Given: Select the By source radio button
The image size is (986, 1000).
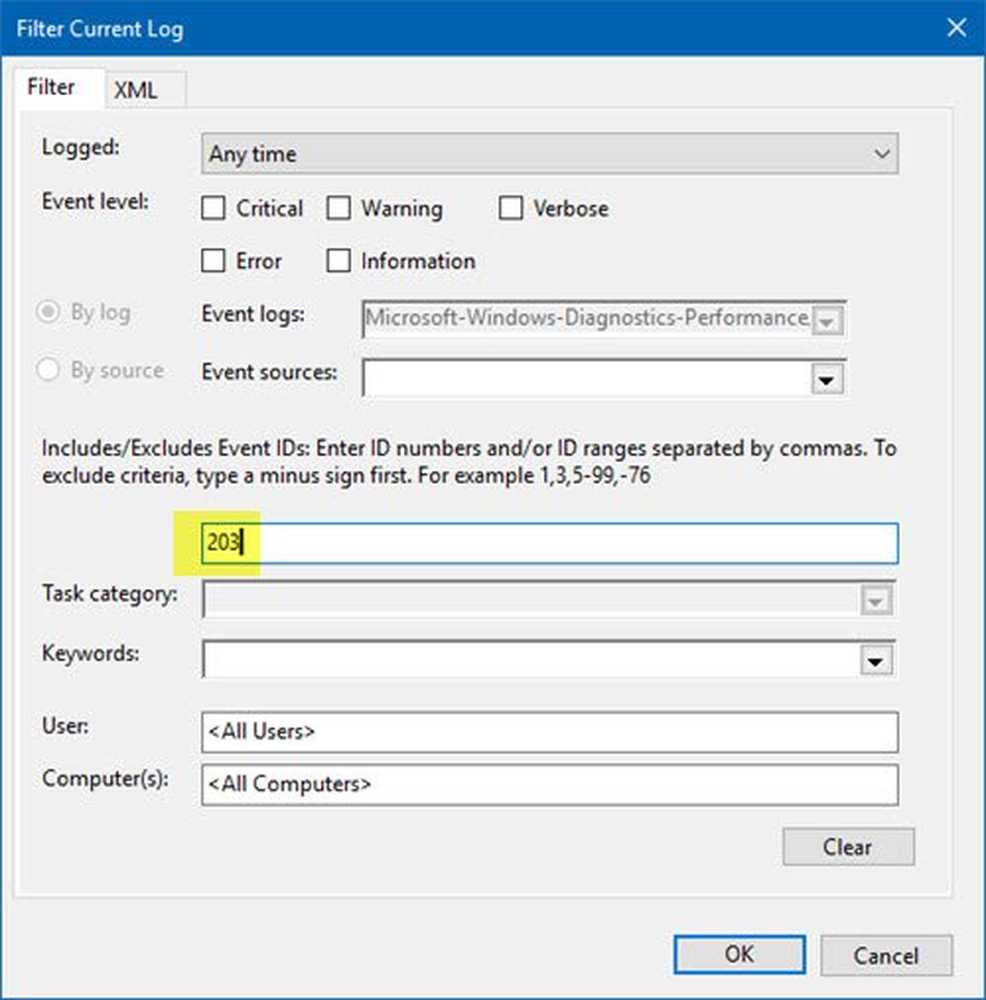Looking at the screenshot, I should pyautogui.click(x=48, y=369).
